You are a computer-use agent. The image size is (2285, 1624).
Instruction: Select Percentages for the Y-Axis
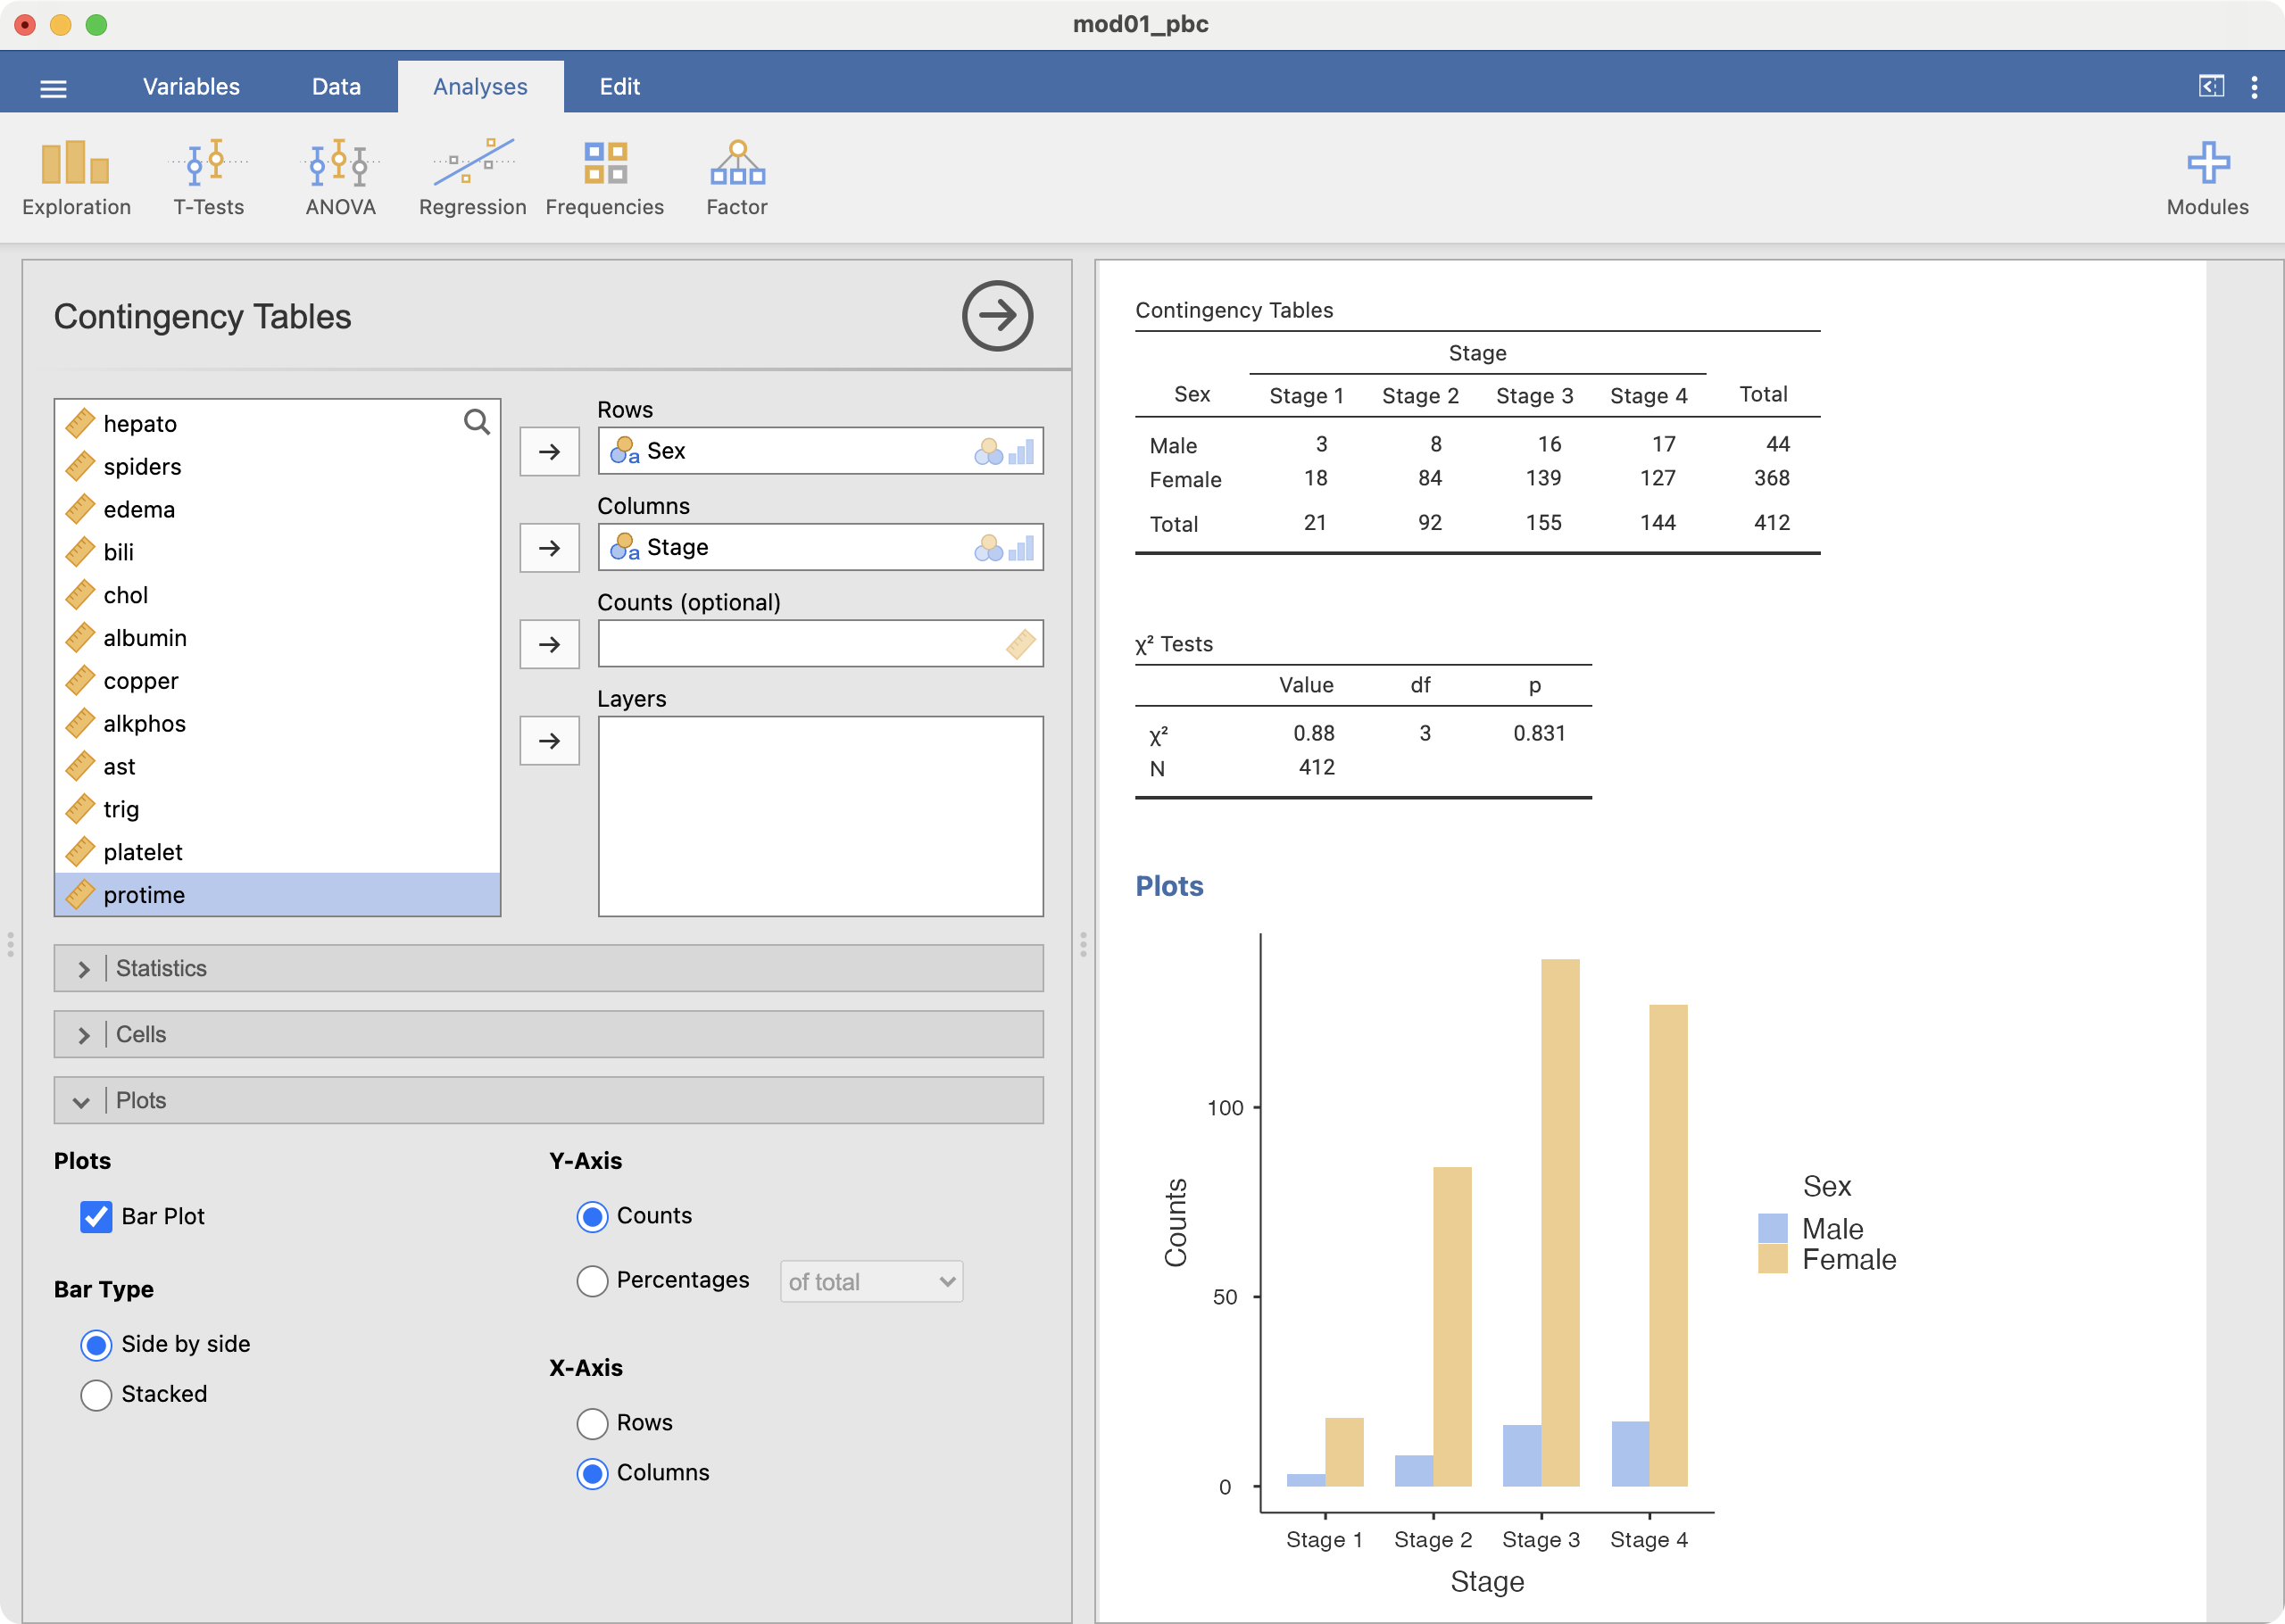tap(592, 1281)
